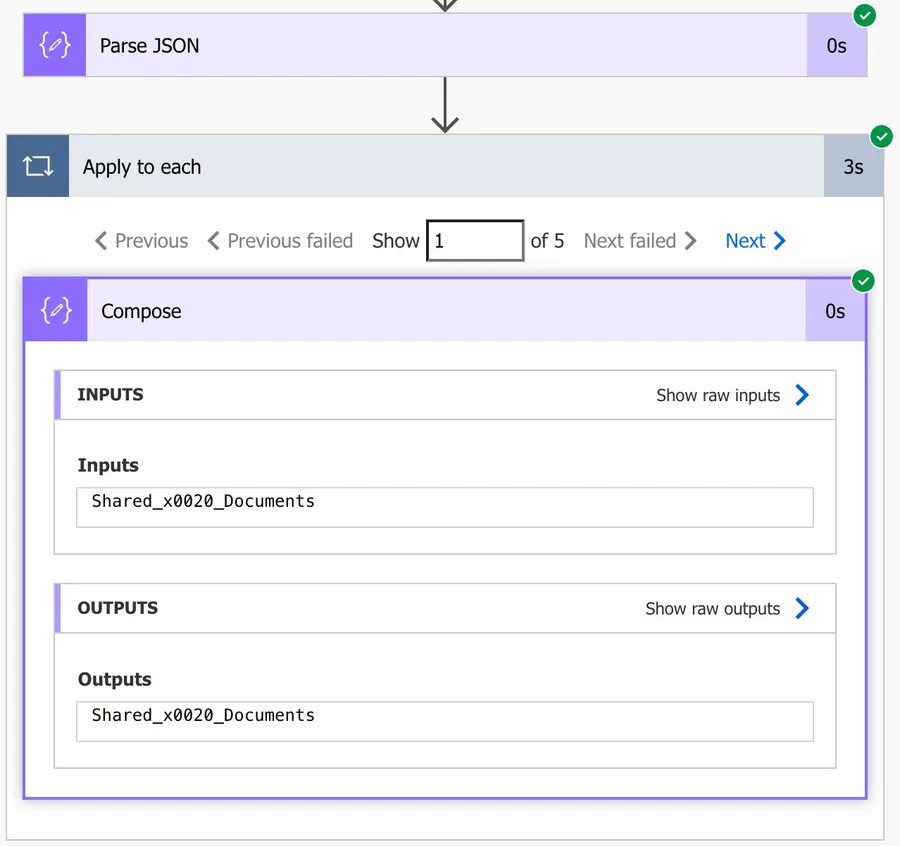Jump to Next failed iteration

point(640,241)
